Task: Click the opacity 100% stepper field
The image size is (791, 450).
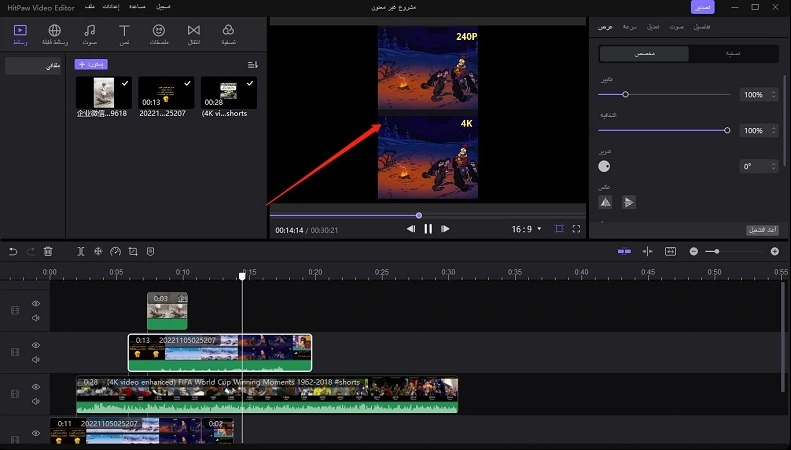Action: [x=759, y=130]
